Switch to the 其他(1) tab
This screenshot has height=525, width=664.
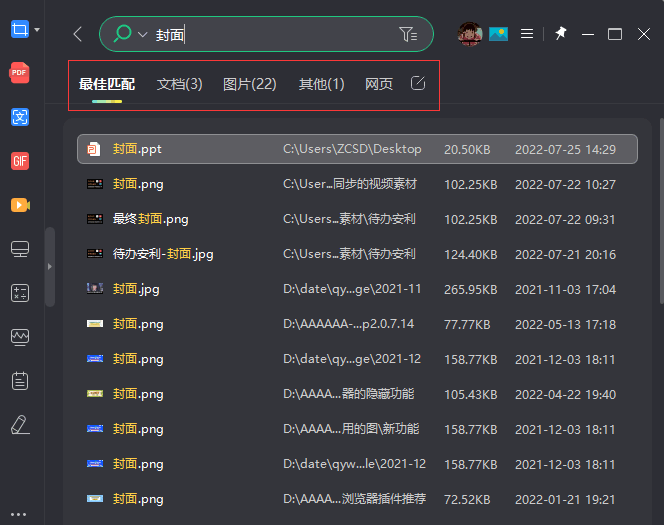pyautogui.click(x=321, y=84)
